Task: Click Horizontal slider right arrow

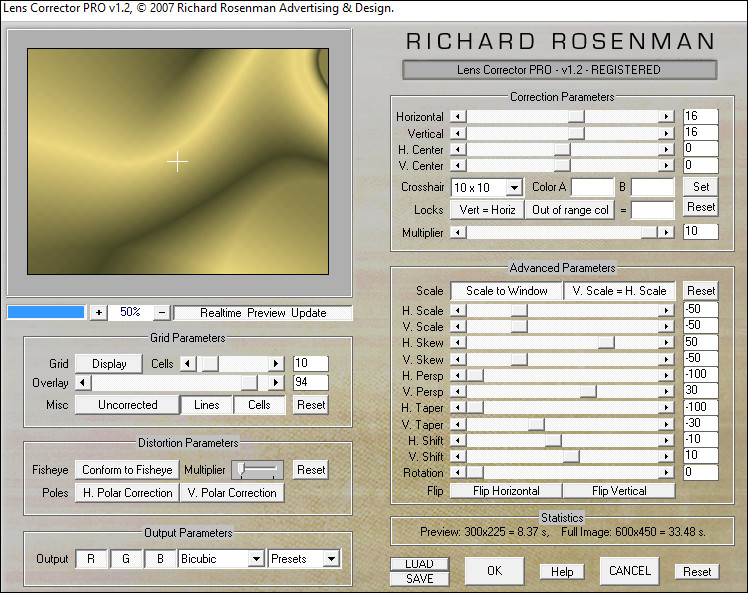Action: pos(666,116)
